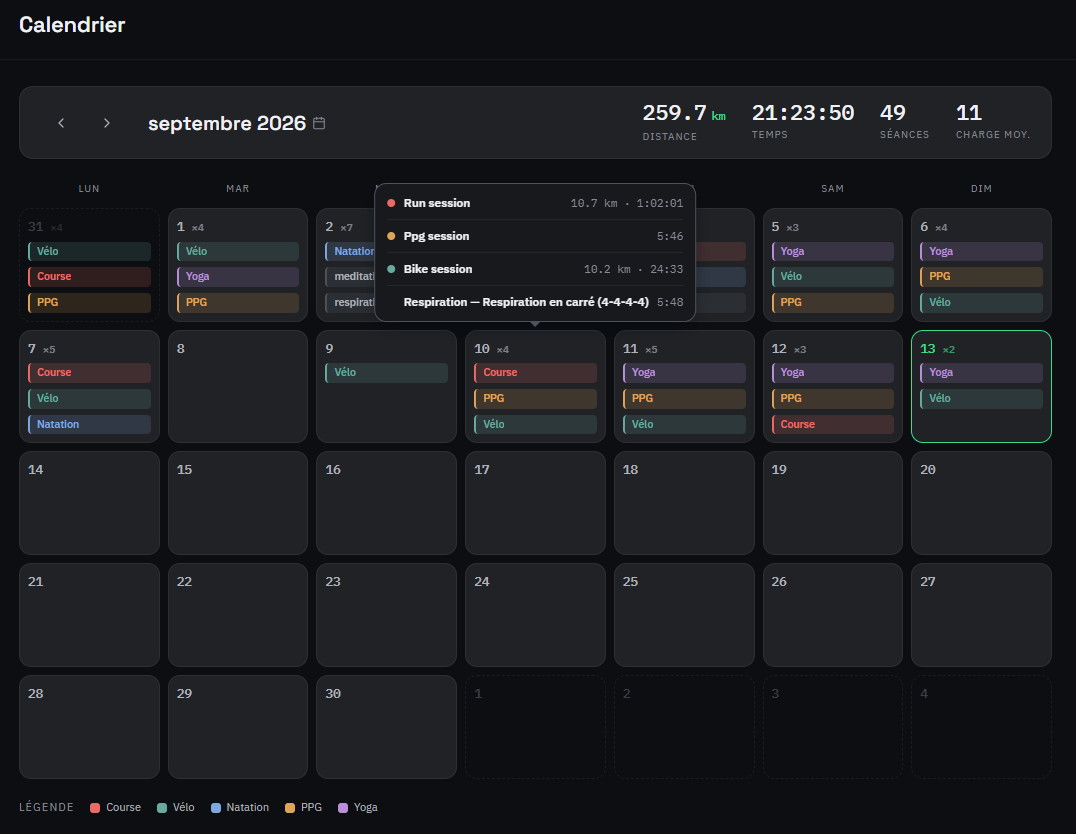The image size is (1076, 834).
Task: Open Vélo session on day 10
Action: tap(535, 424)
